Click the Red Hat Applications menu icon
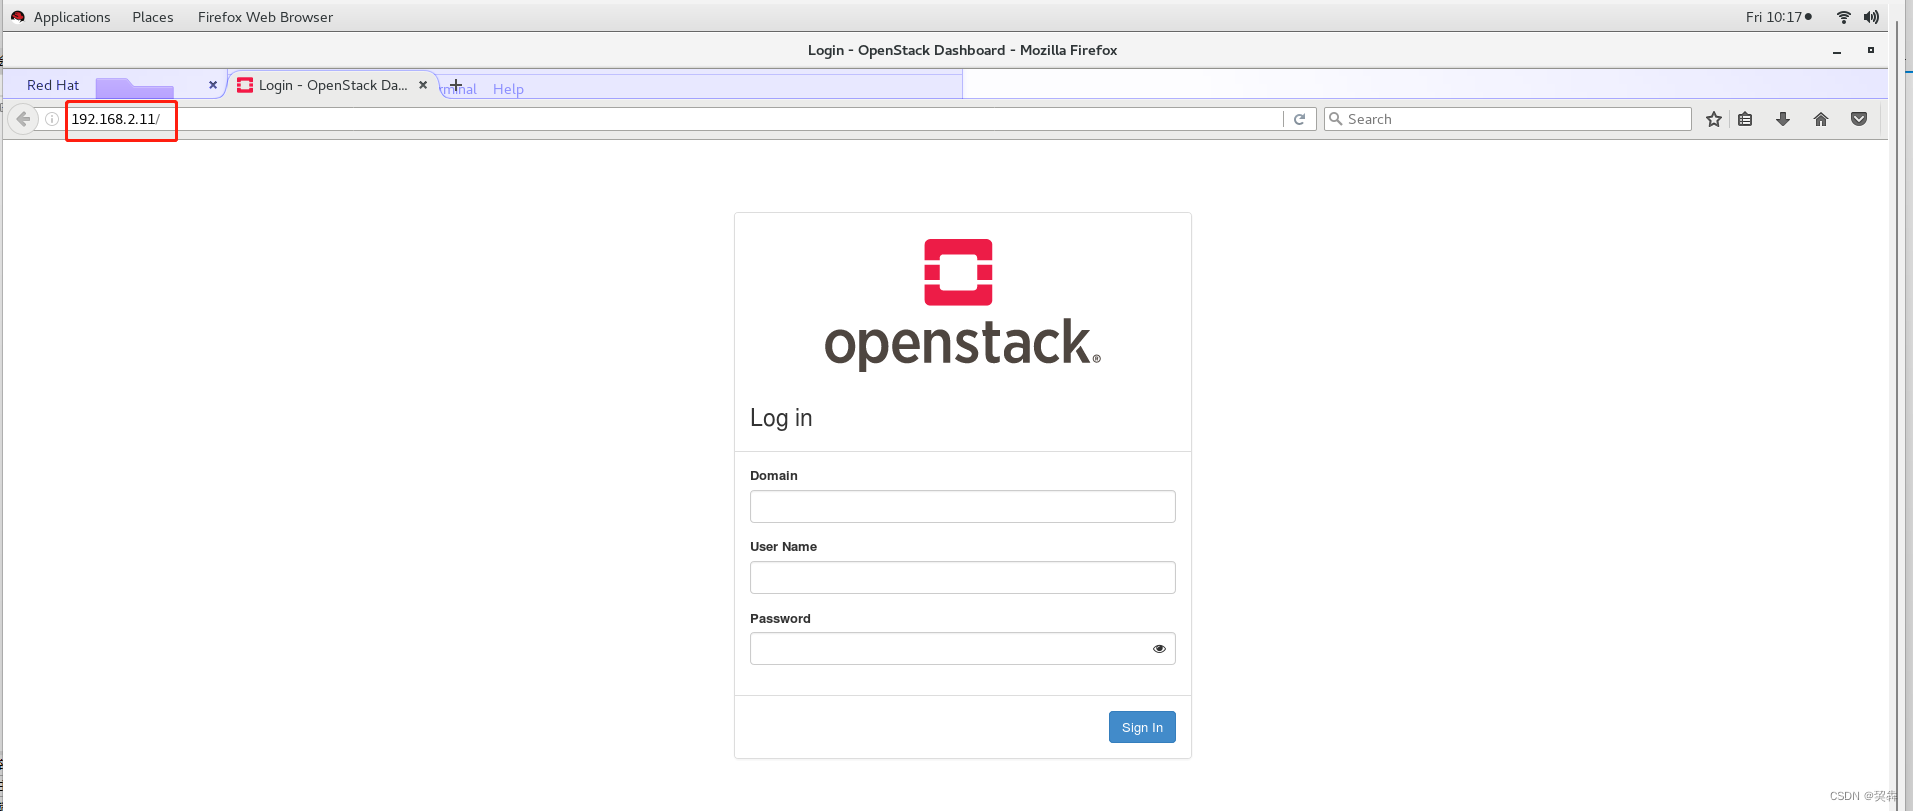The image size is (1913, 811). (18, 17)
